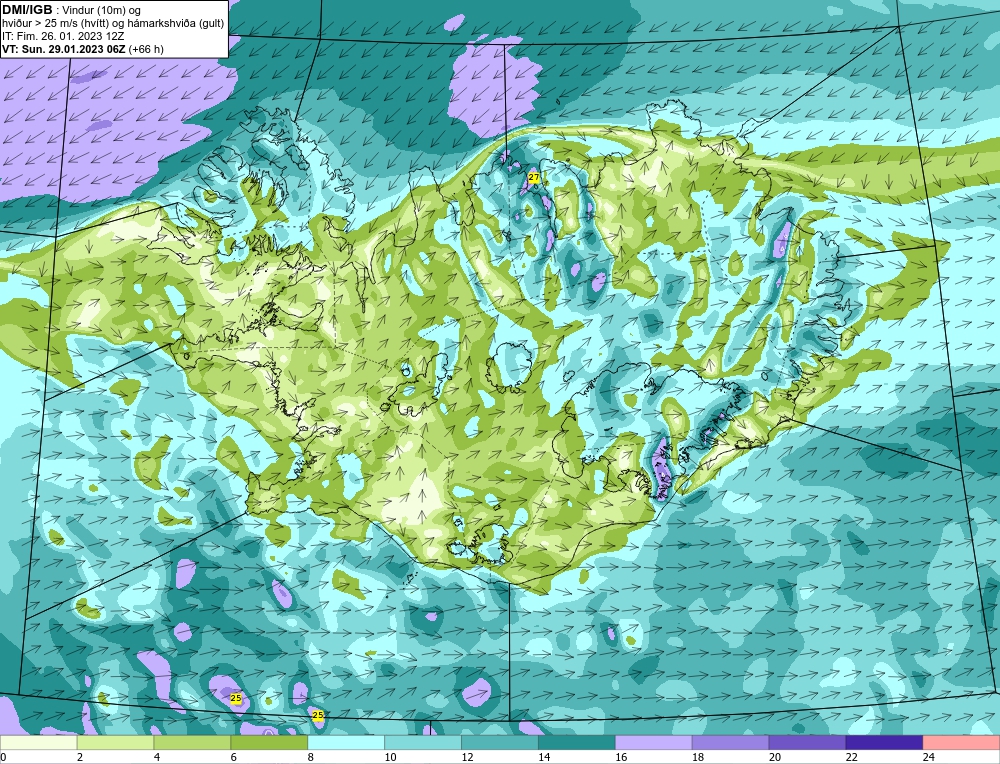Pick the pink legend swatch above 24 m/s
The image size is (1000, 764).
point(961,743)
